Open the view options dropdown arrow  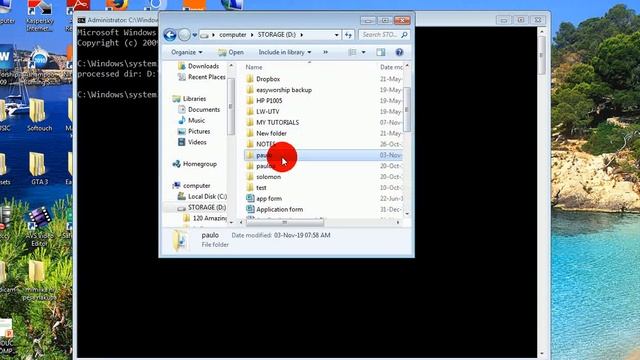363,52
